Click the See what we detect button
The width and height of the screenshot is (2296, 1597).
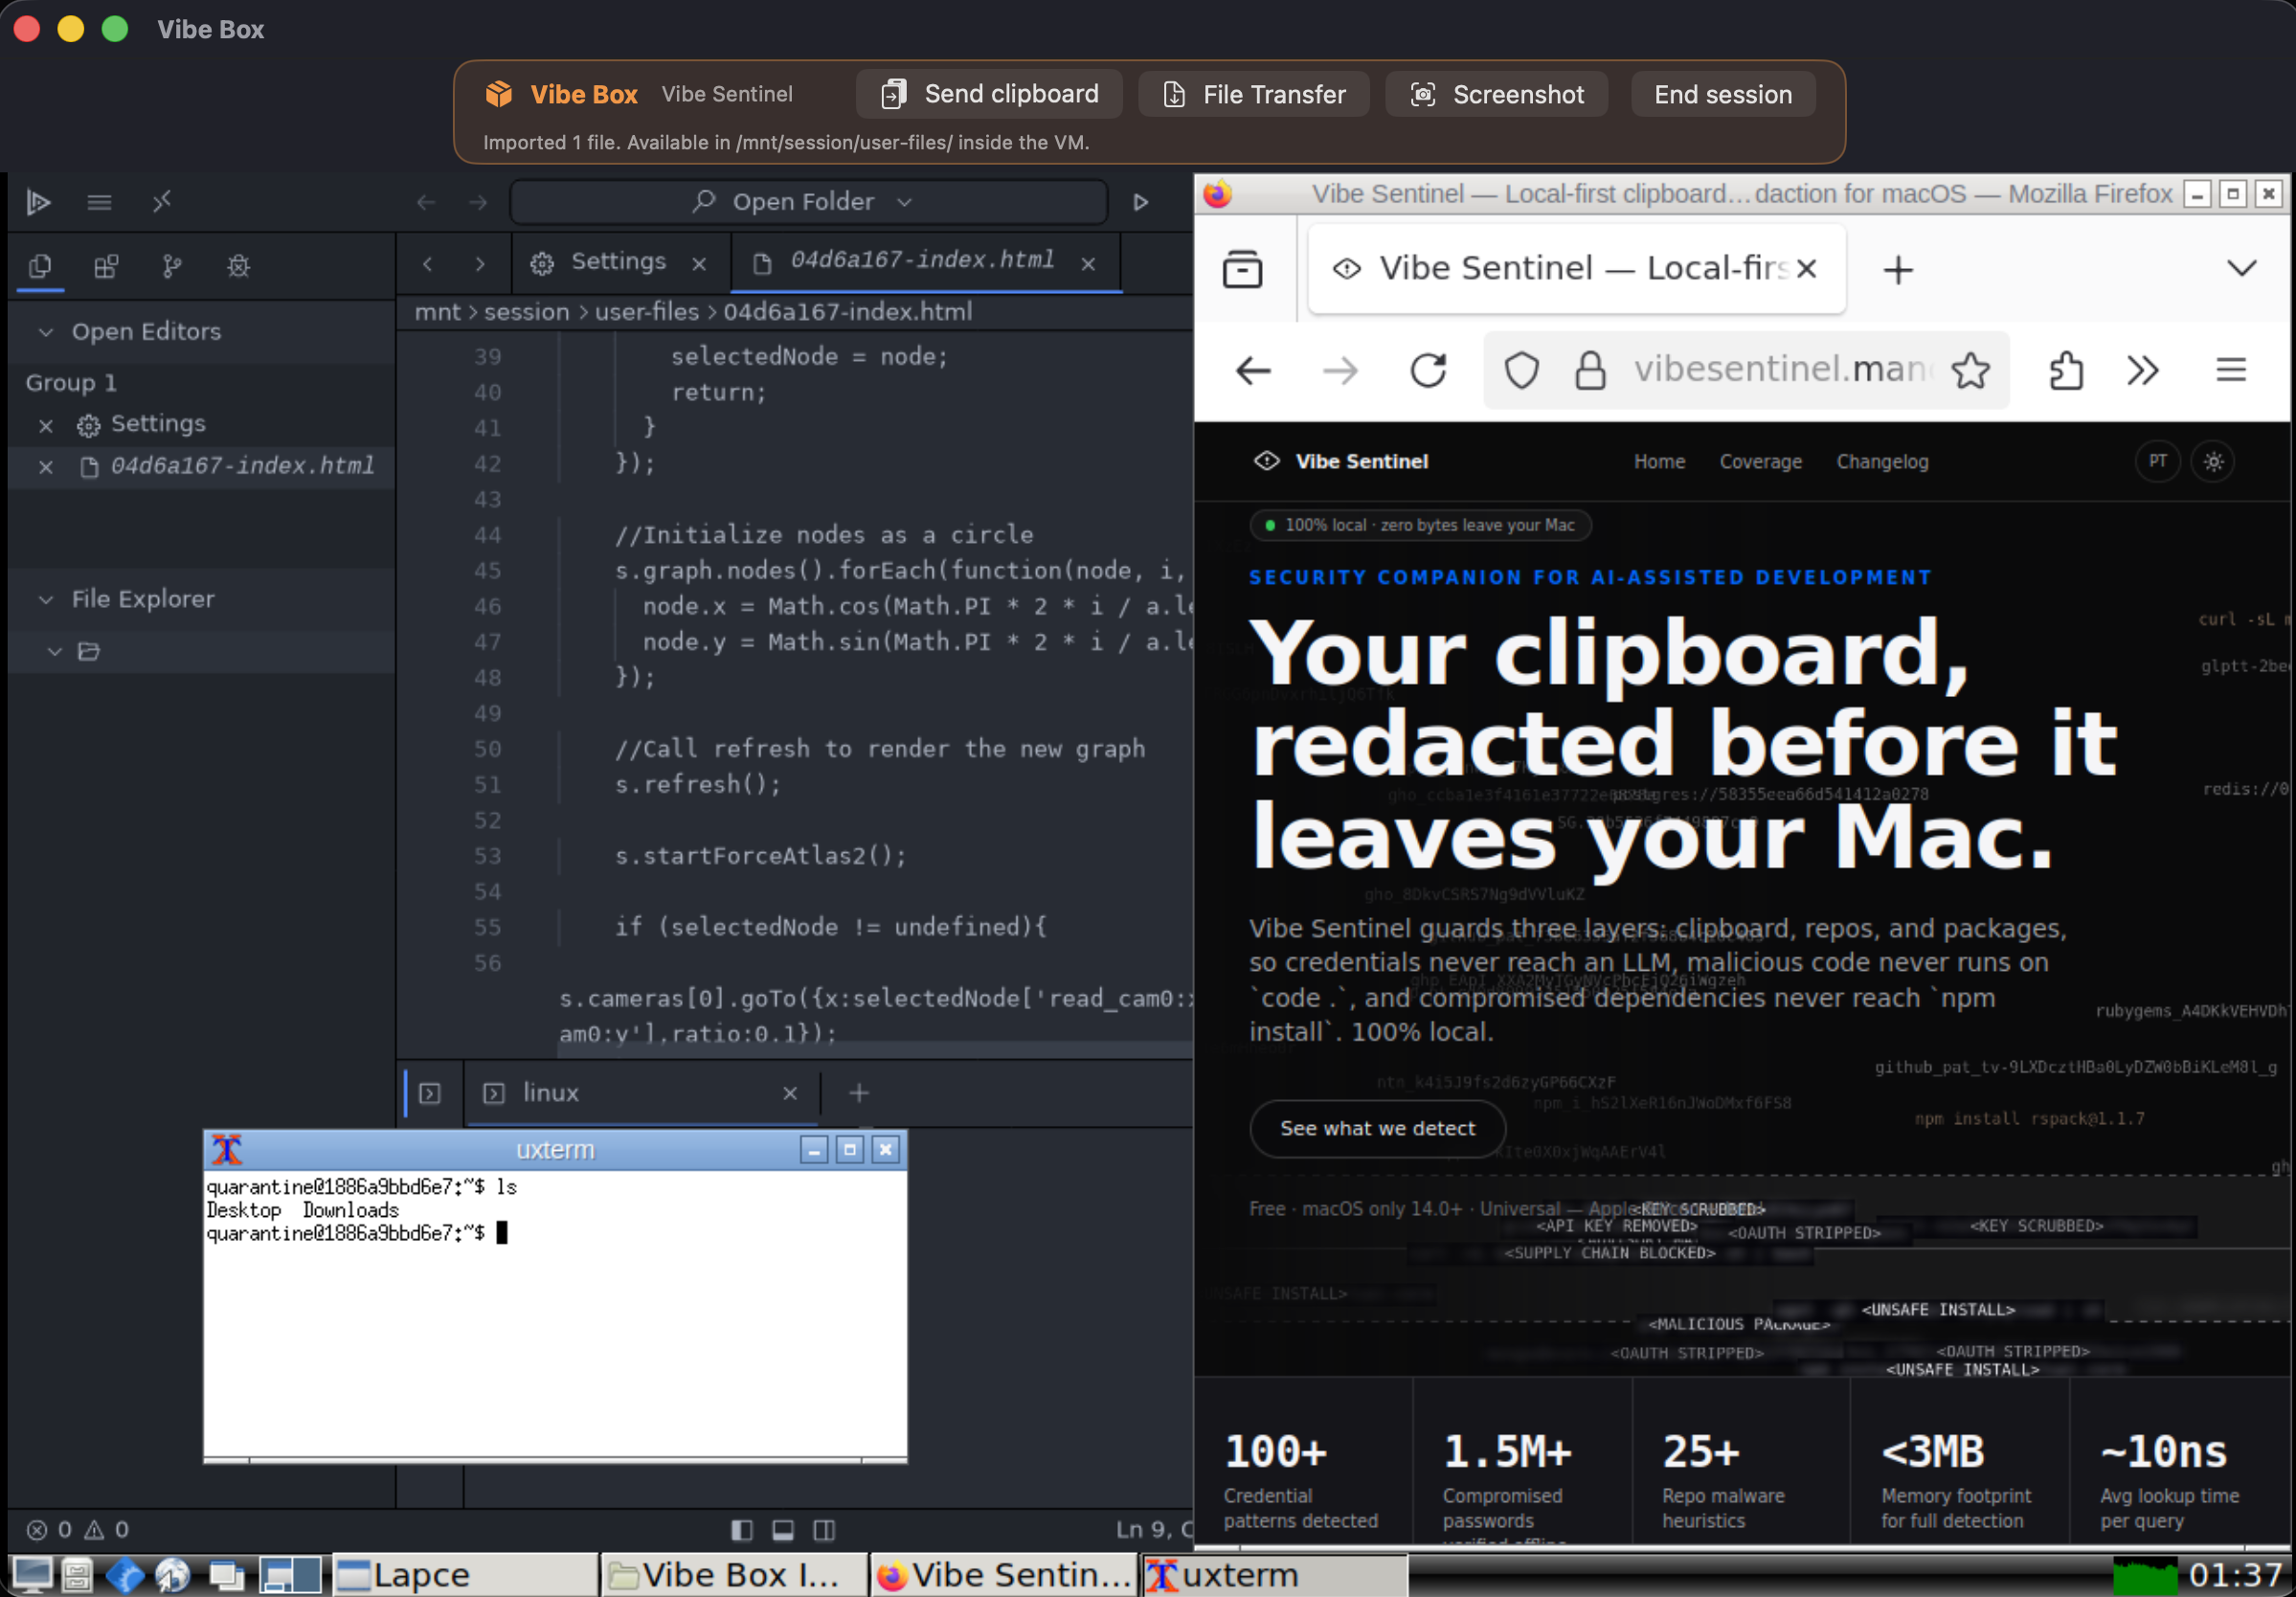(x=1377, y=1129)
